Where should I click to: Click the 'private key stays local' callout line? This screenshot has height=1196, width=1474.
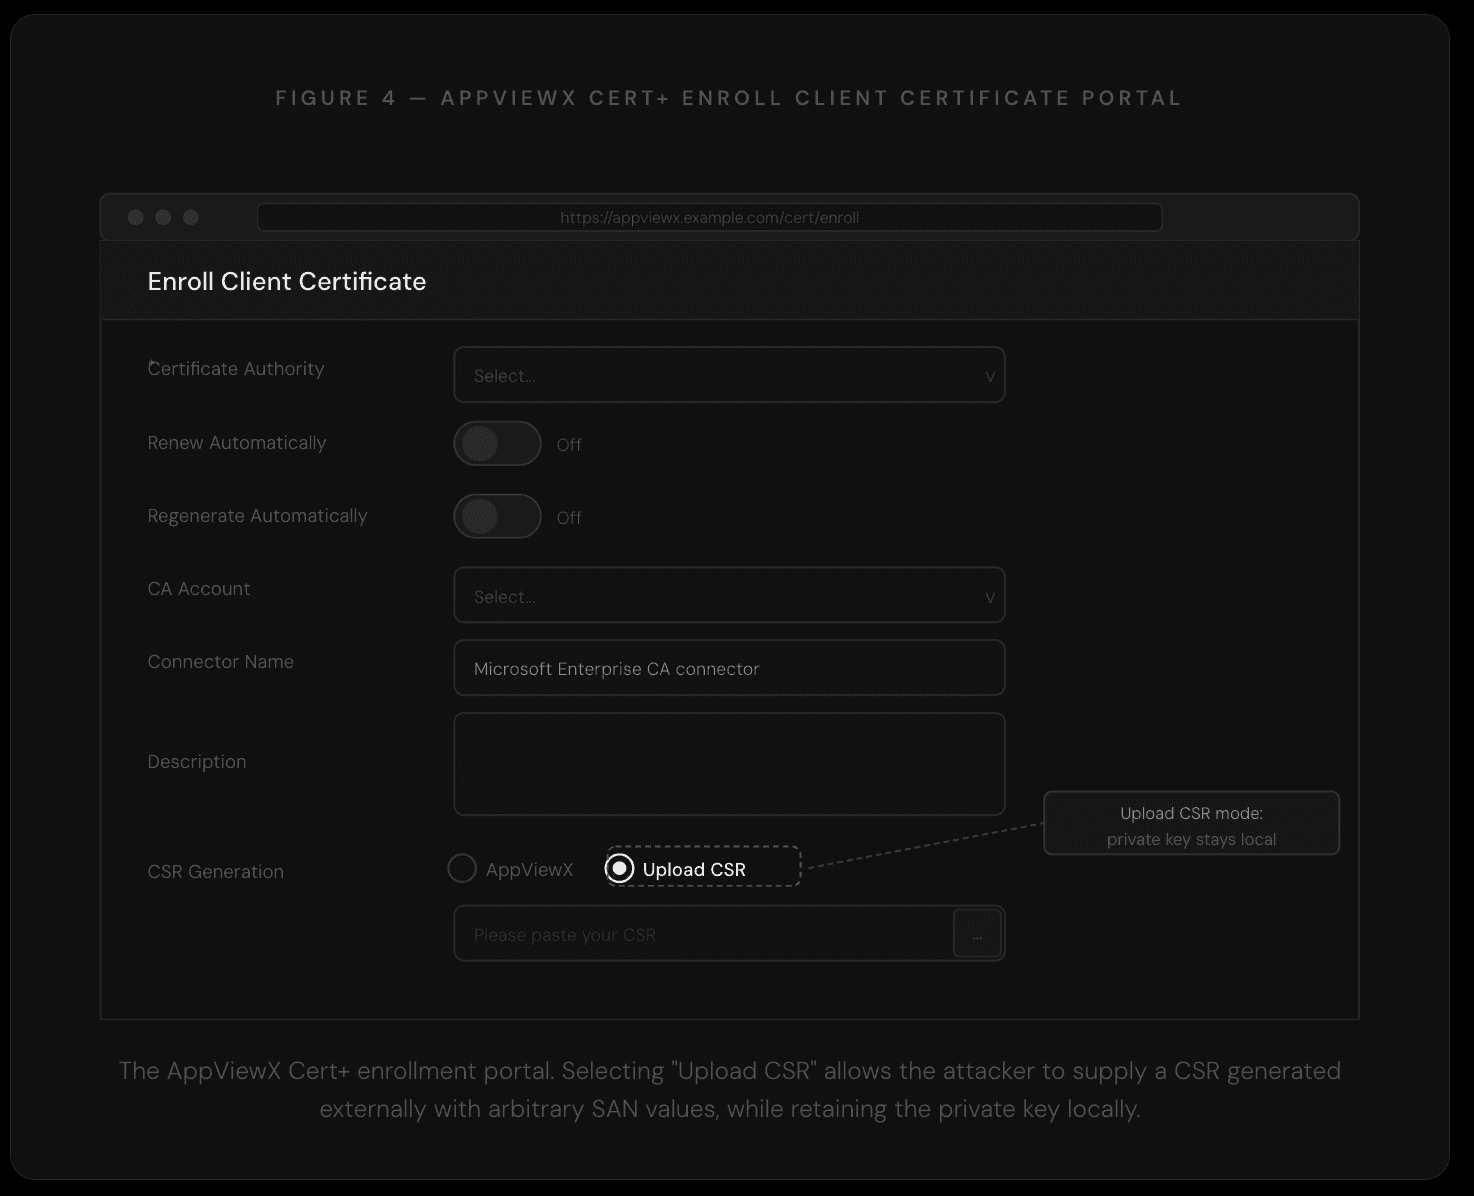(1191, 839)
